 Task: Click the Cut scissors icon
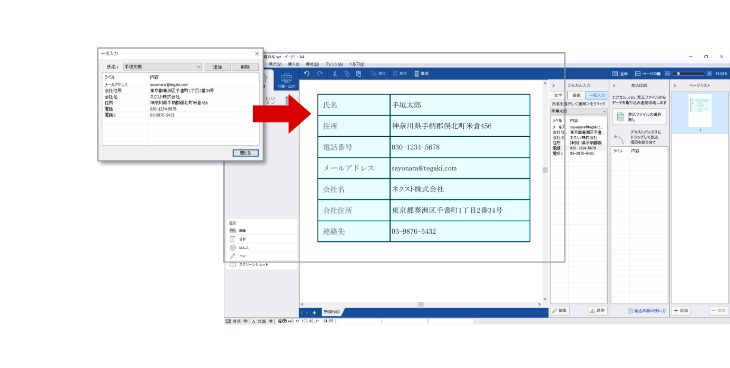coord(334,74)
